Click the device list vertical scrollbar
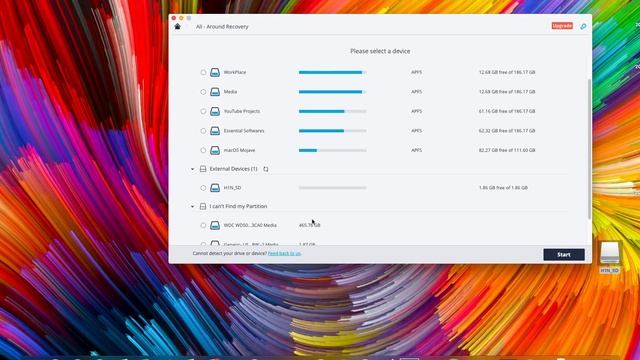Viewport: 640px width, 360px height. pyautogui.click(x=589, y=149)
